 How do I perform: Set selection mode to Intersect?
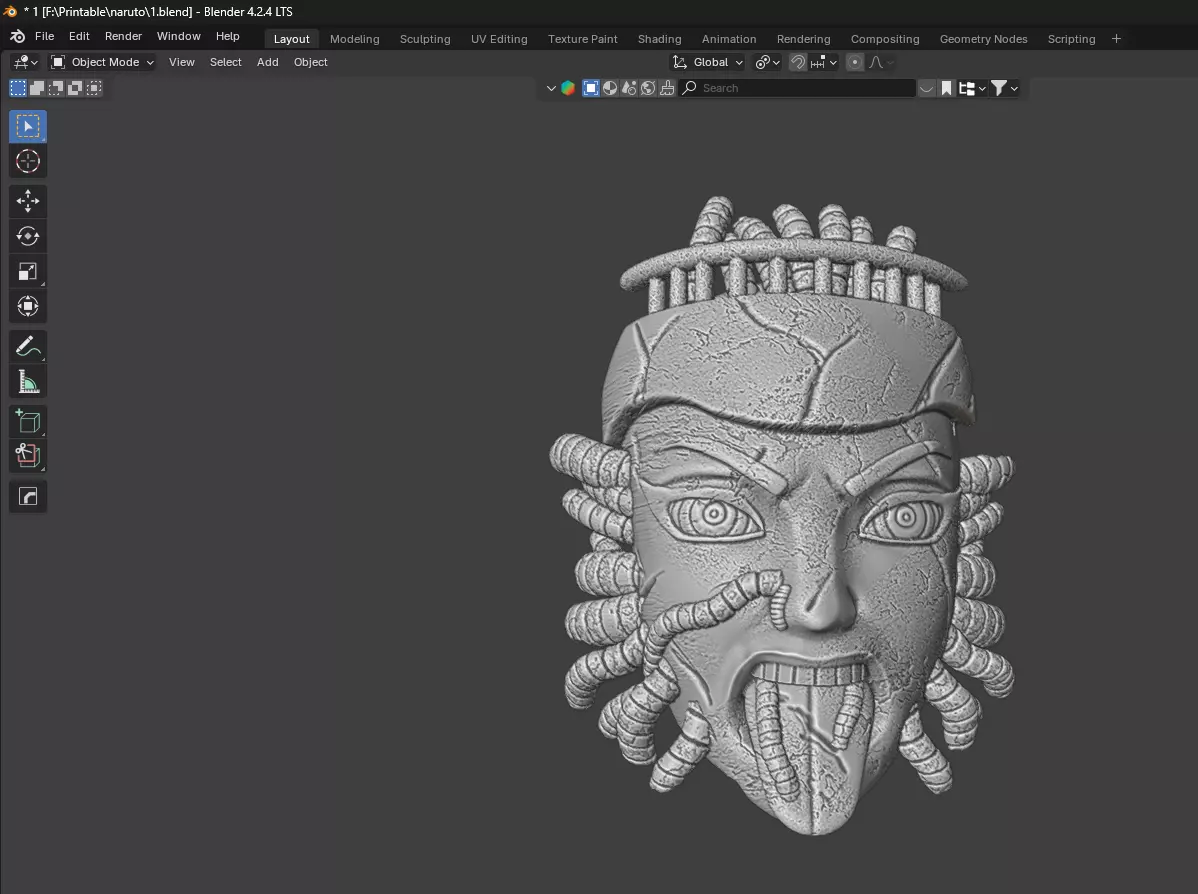pos(94,88)
